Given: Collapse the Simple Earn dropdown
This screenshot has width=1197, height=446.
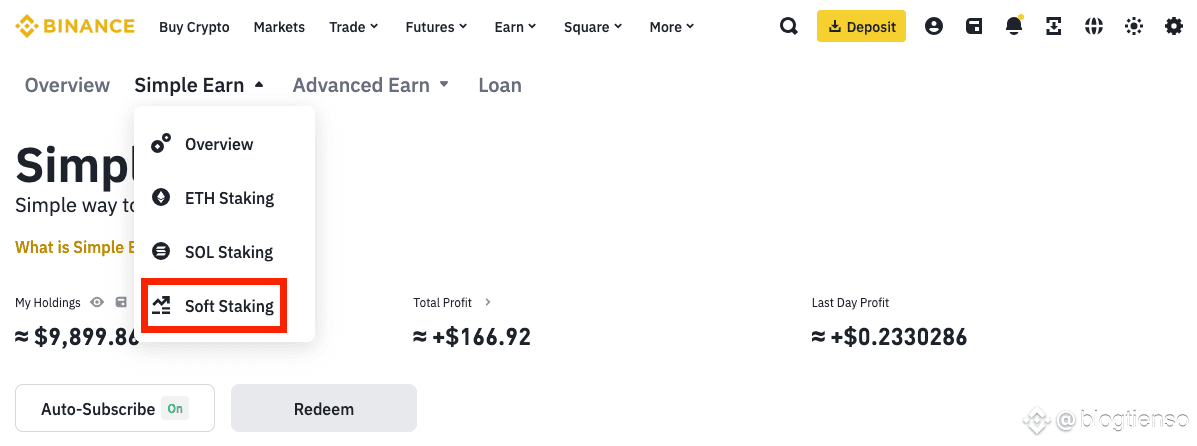Looking at the screenshot, I should point(199,85).
